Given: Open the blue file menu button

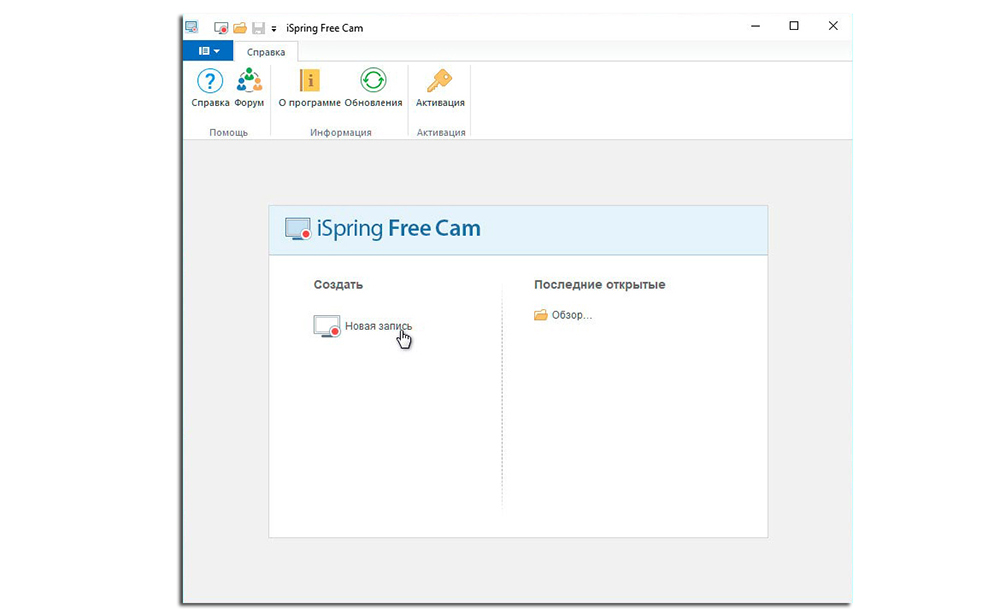Looking at the screenshot, I should (x=208, y=51).
